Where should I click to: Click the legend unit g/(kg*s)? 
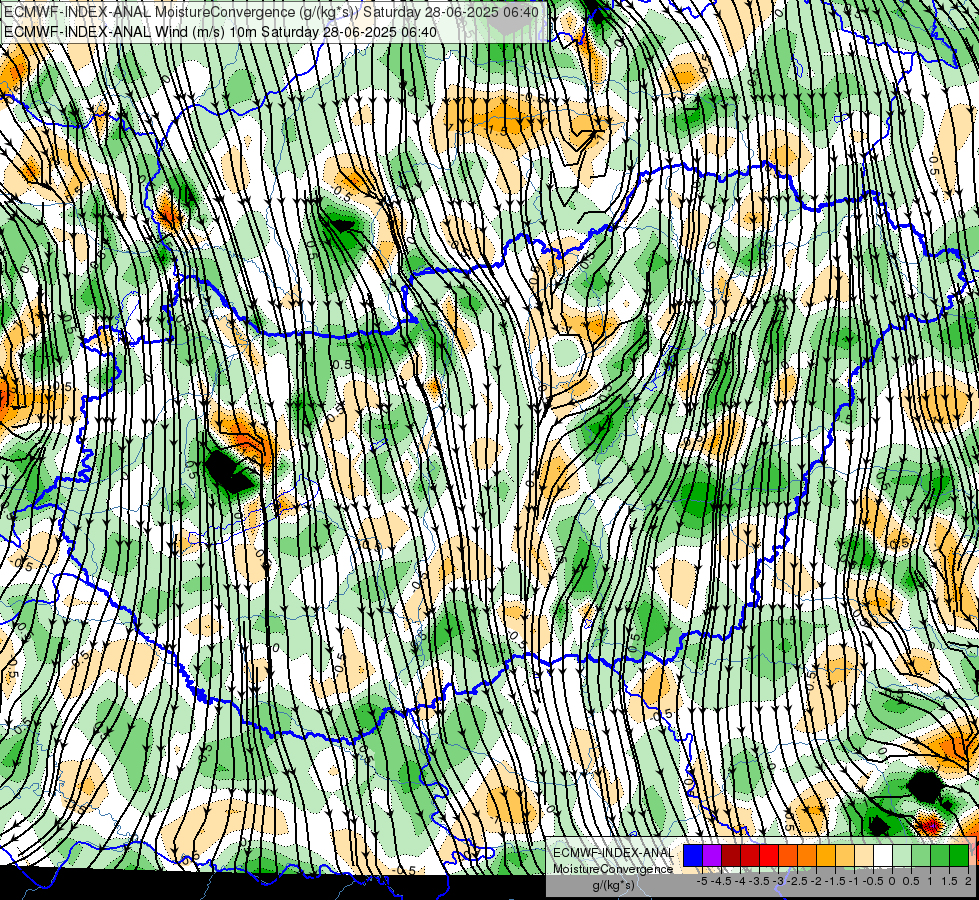[614, 886]
